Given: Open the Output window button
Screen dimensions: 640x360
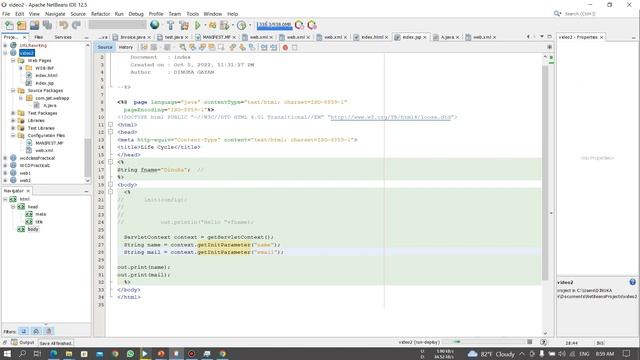Looking at the screenshot, I should pyautogui.click(x=23, y=343).
